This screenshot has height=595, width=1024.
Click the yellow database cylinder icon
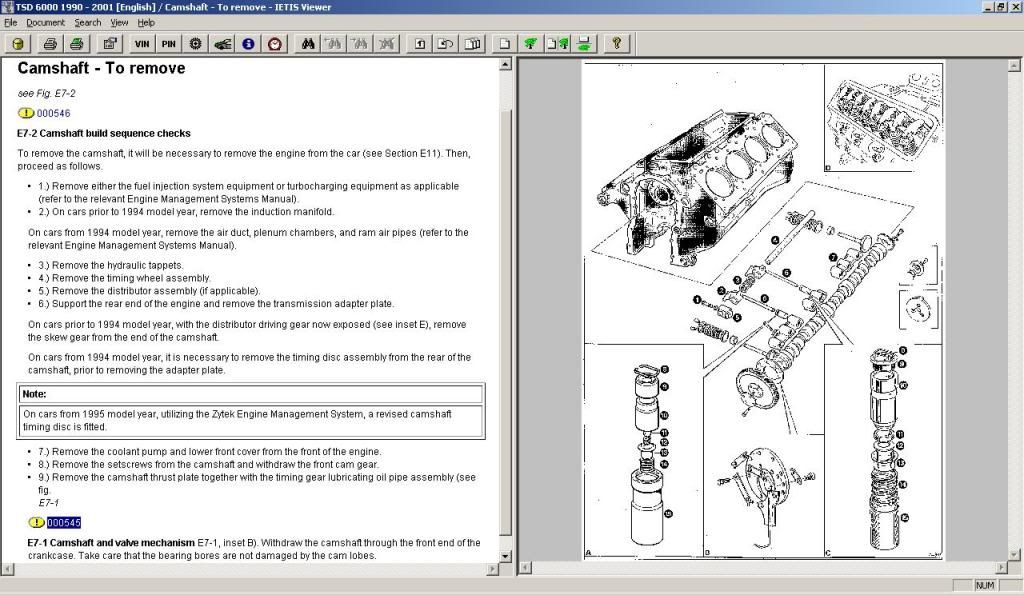click(18, 44)
